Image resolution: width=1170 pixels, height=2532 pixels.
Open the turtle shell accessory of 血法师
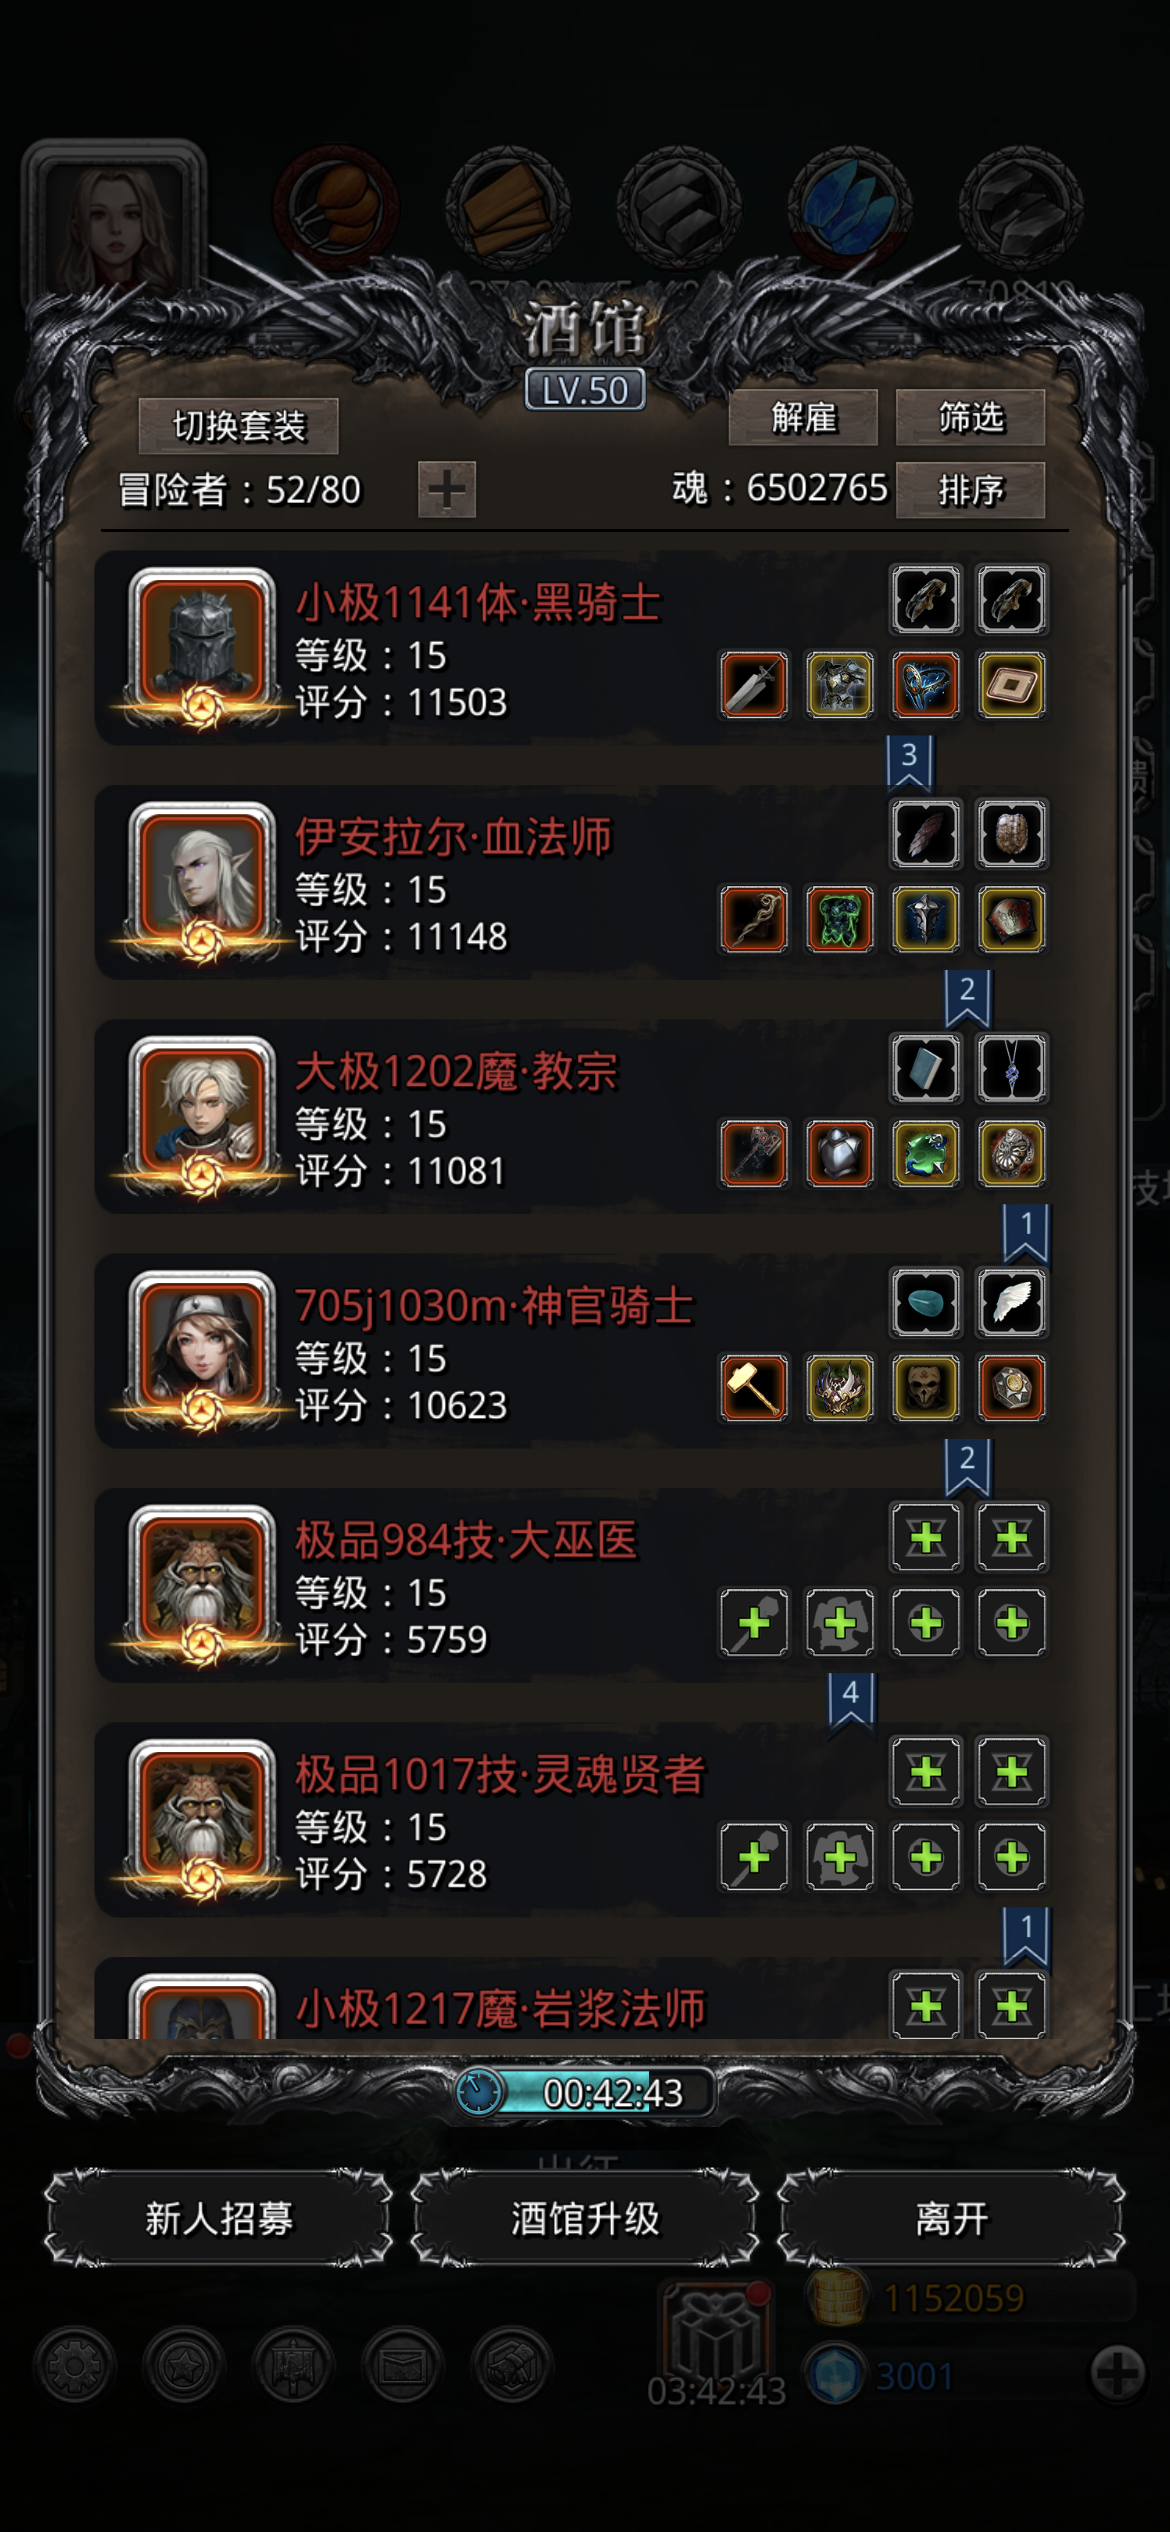pos(1012,834)
